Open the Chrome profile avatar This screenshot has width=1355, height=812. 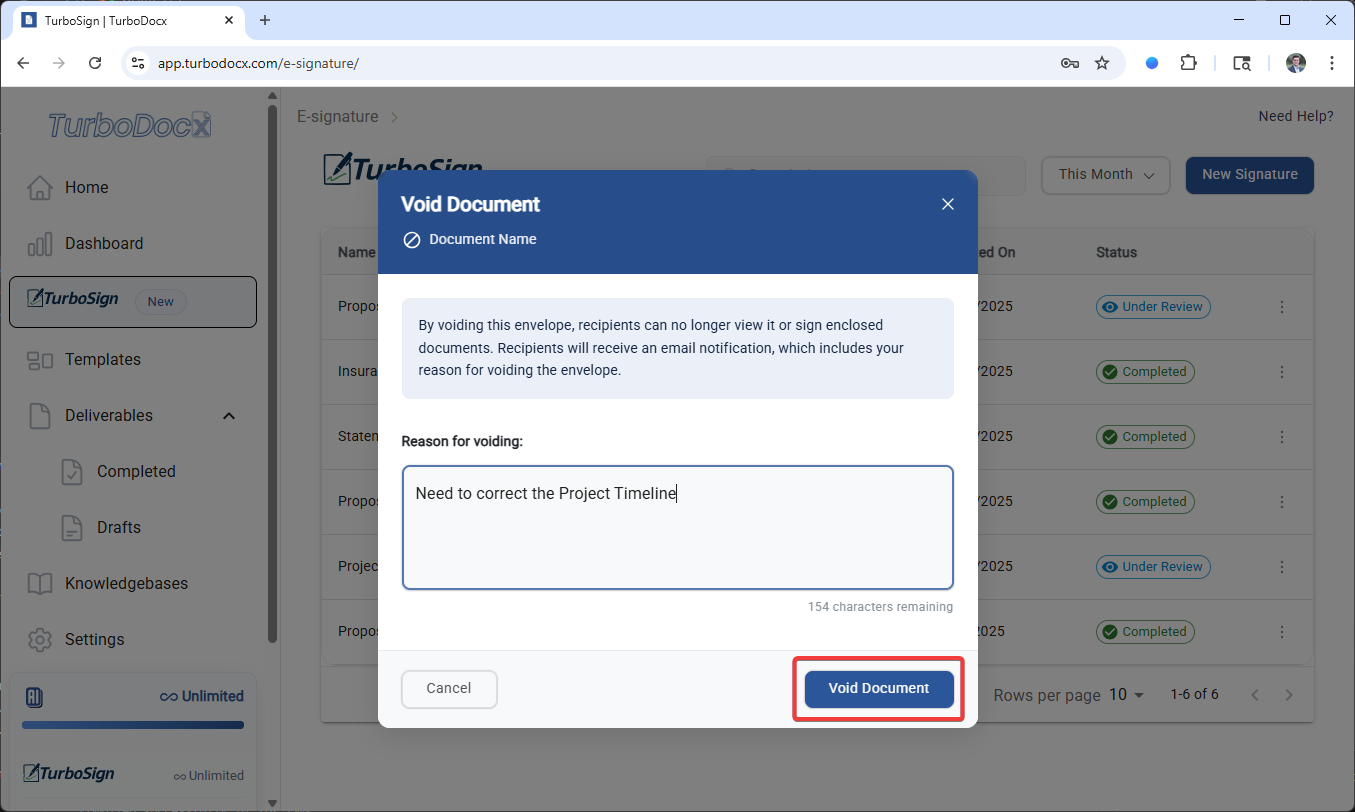coord(1296,63)
